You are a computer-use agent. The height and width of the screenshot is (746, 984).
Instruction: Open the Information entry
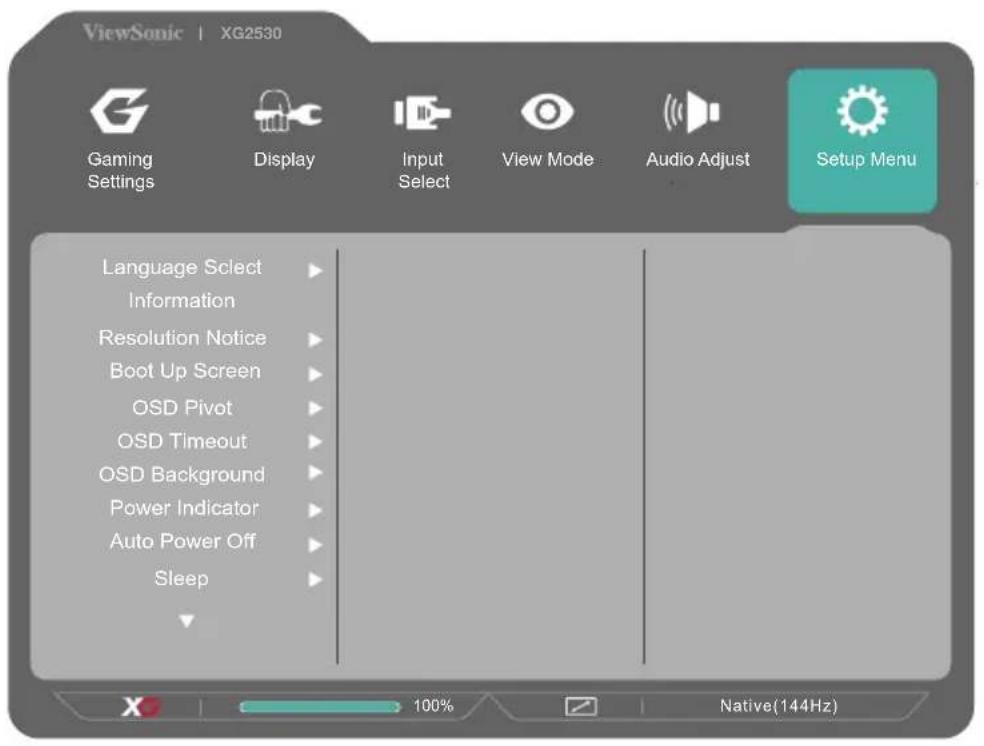pos(181,301)
